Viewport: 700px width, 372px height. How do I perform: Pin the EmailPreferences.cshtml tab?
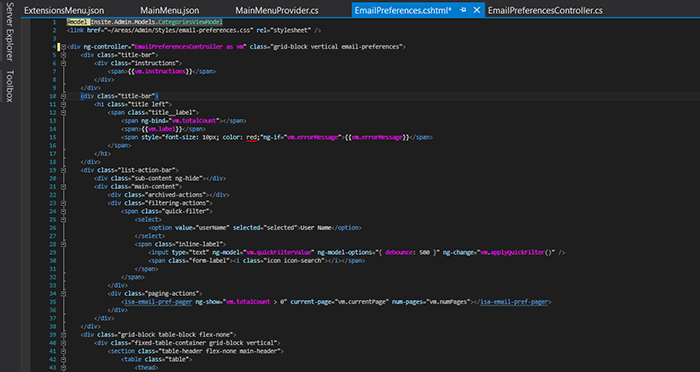click(x=463, y=10)
